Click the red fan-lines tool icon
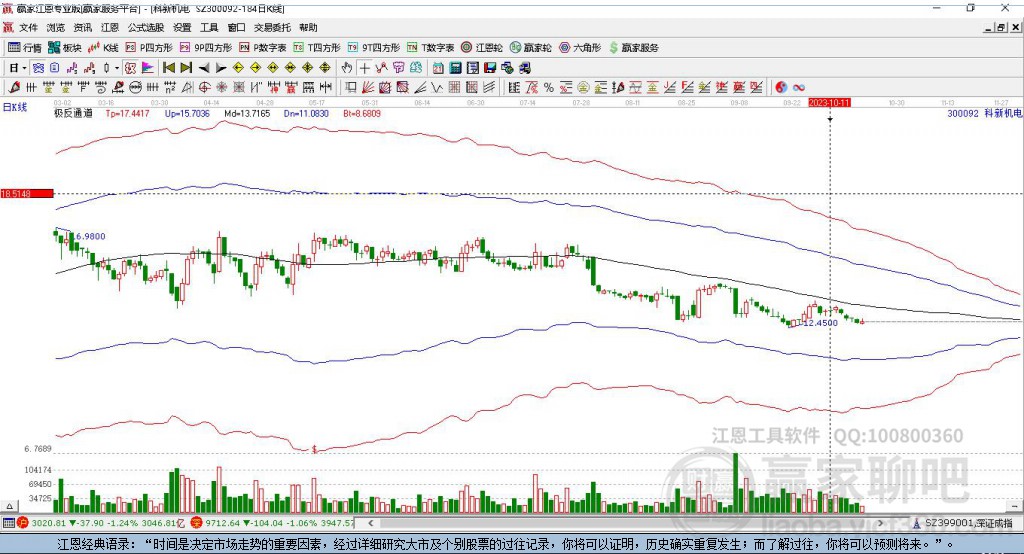 tap(368, 88)
